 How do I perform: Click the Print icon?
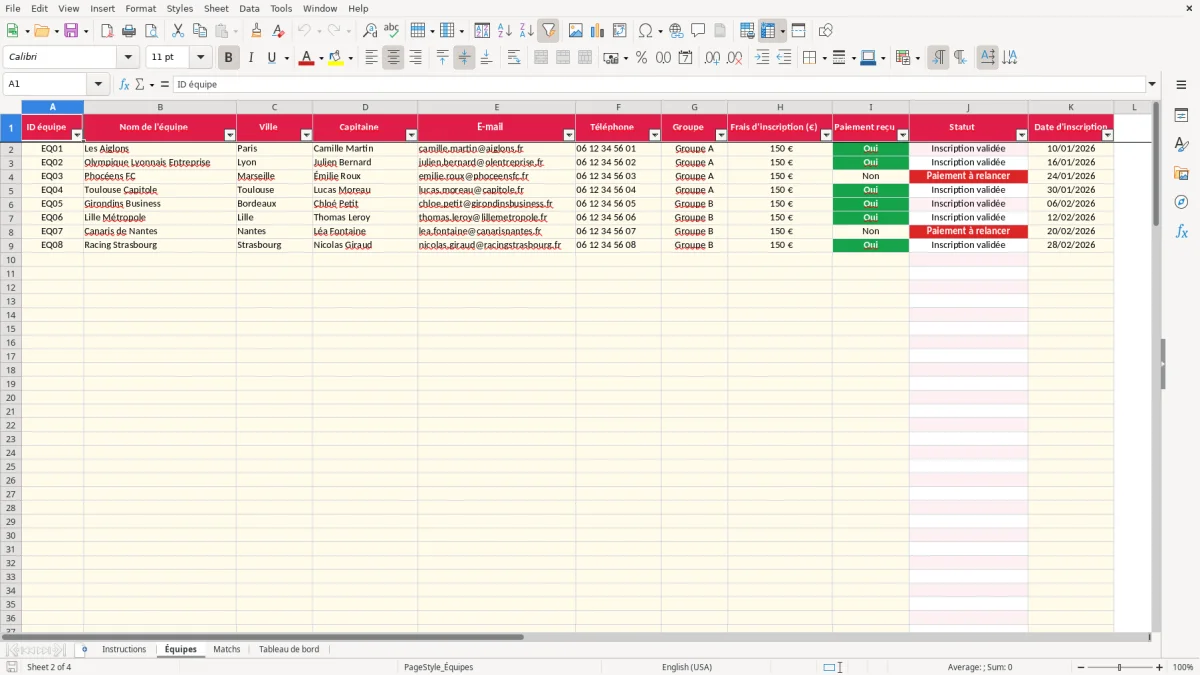[129, 31]
